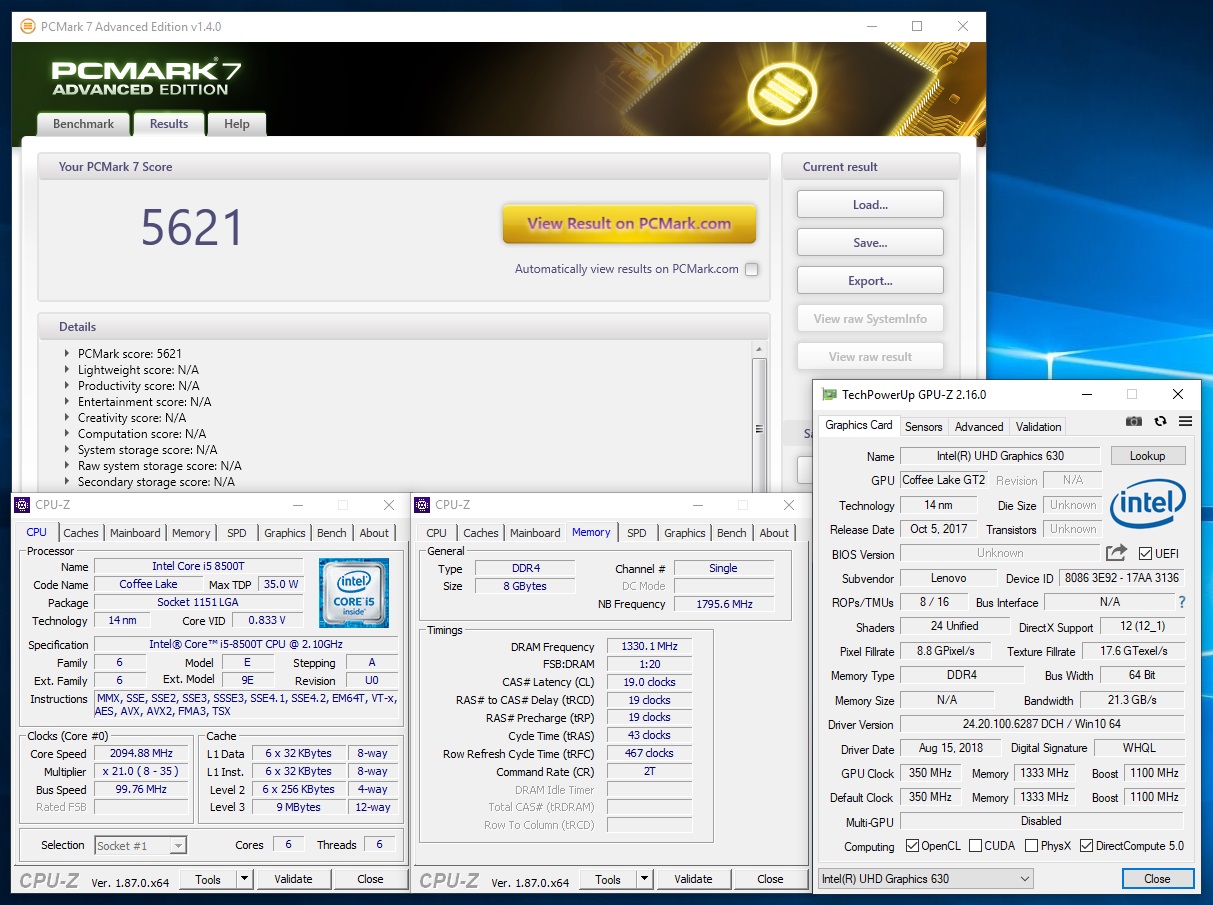
Task: Click the Tools button in the Memory CPU-Z window
Action: coord(608,879)
